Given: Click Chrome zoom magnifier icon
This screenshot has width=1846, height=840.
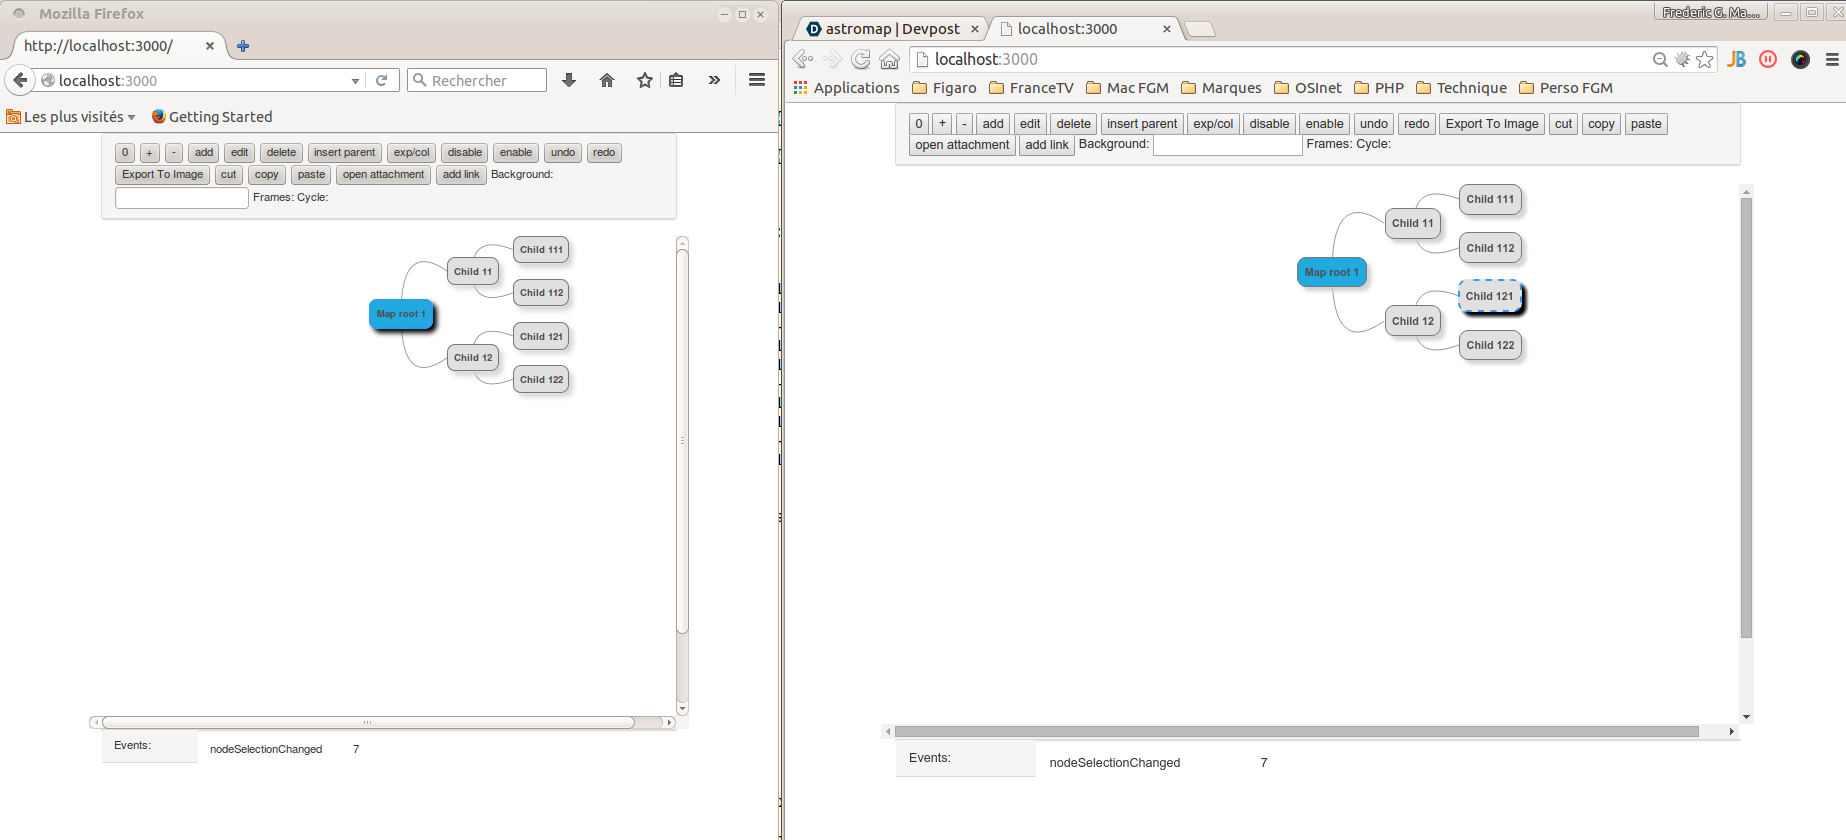Looking at the screenshot, I should 1660,59.
